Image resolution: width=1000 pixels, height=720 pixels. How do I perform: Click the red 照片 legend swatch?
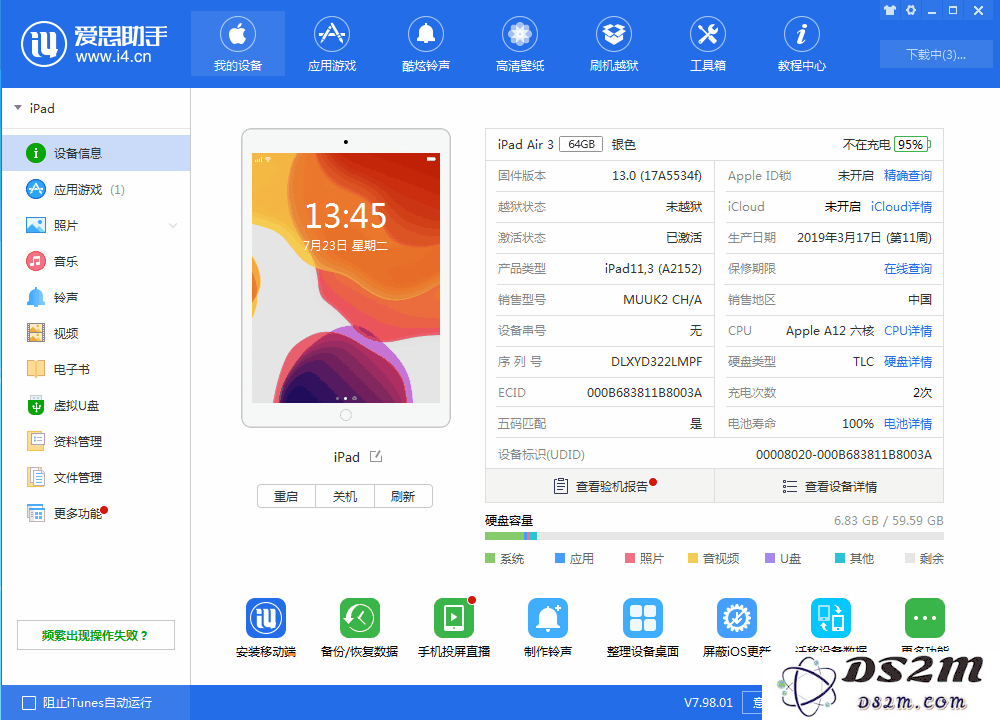629,558
